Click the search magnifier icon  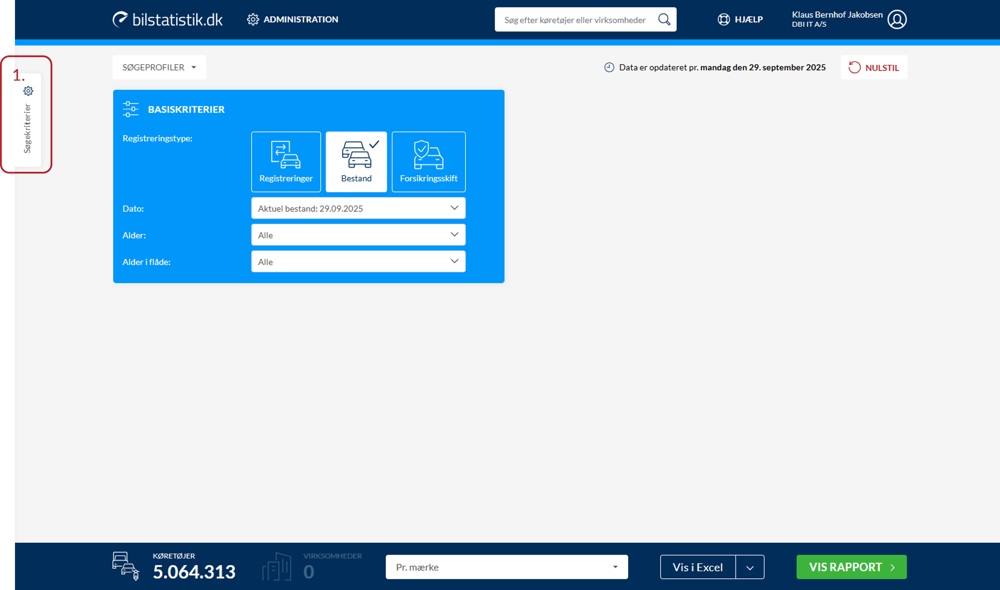[x=664, y=19]
